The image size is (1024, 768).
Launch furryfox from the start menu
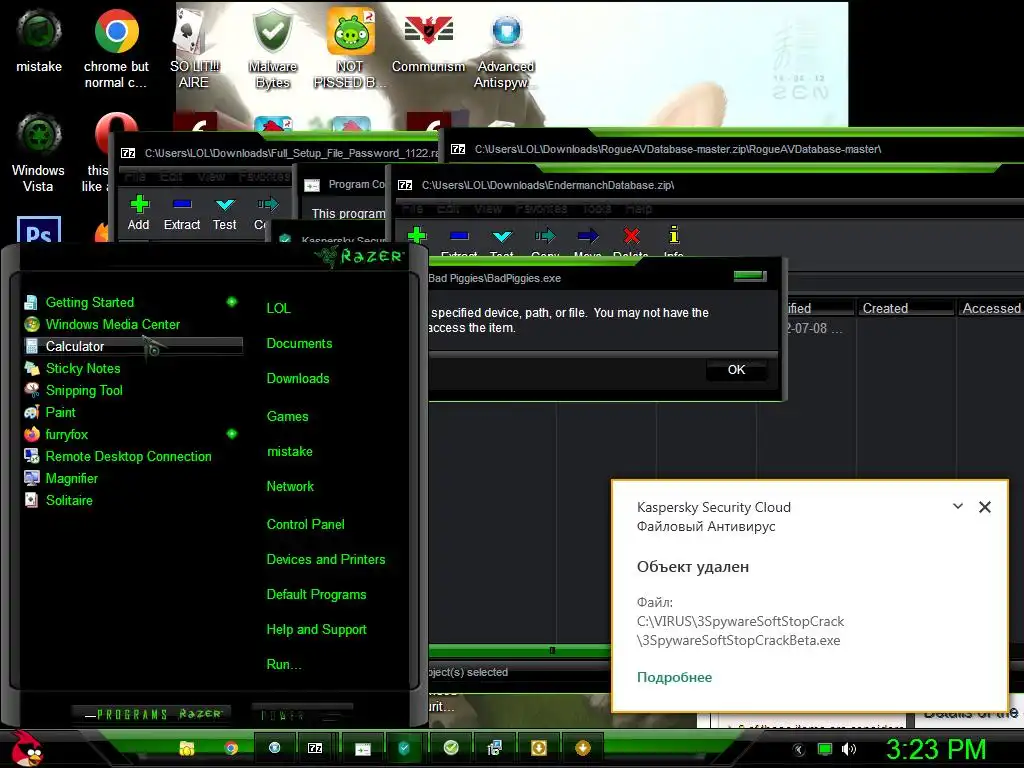pyautogui.click(x=133, y=434)
